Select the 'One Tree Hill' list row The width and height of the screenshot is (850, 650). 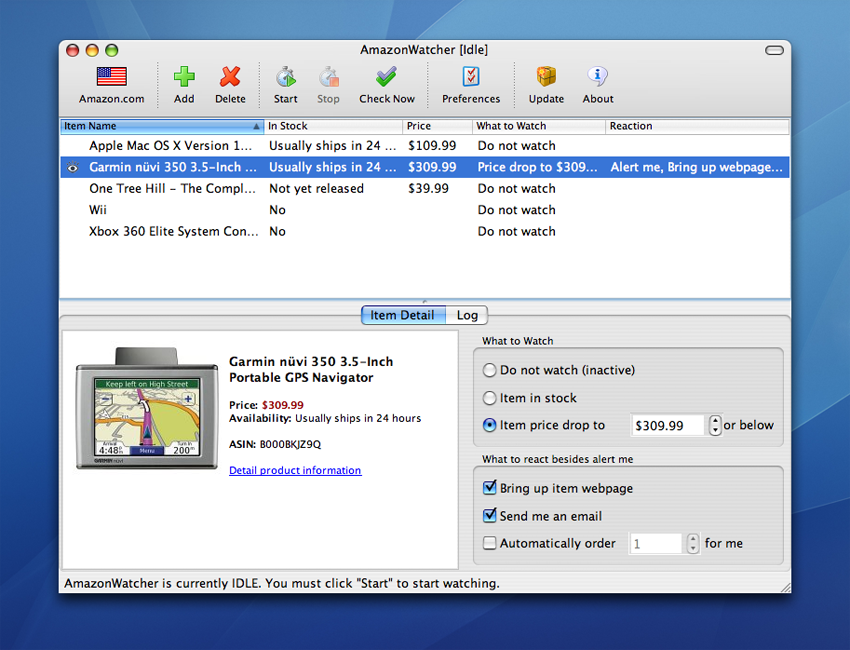pyautogui.click(x=424, y=189)
